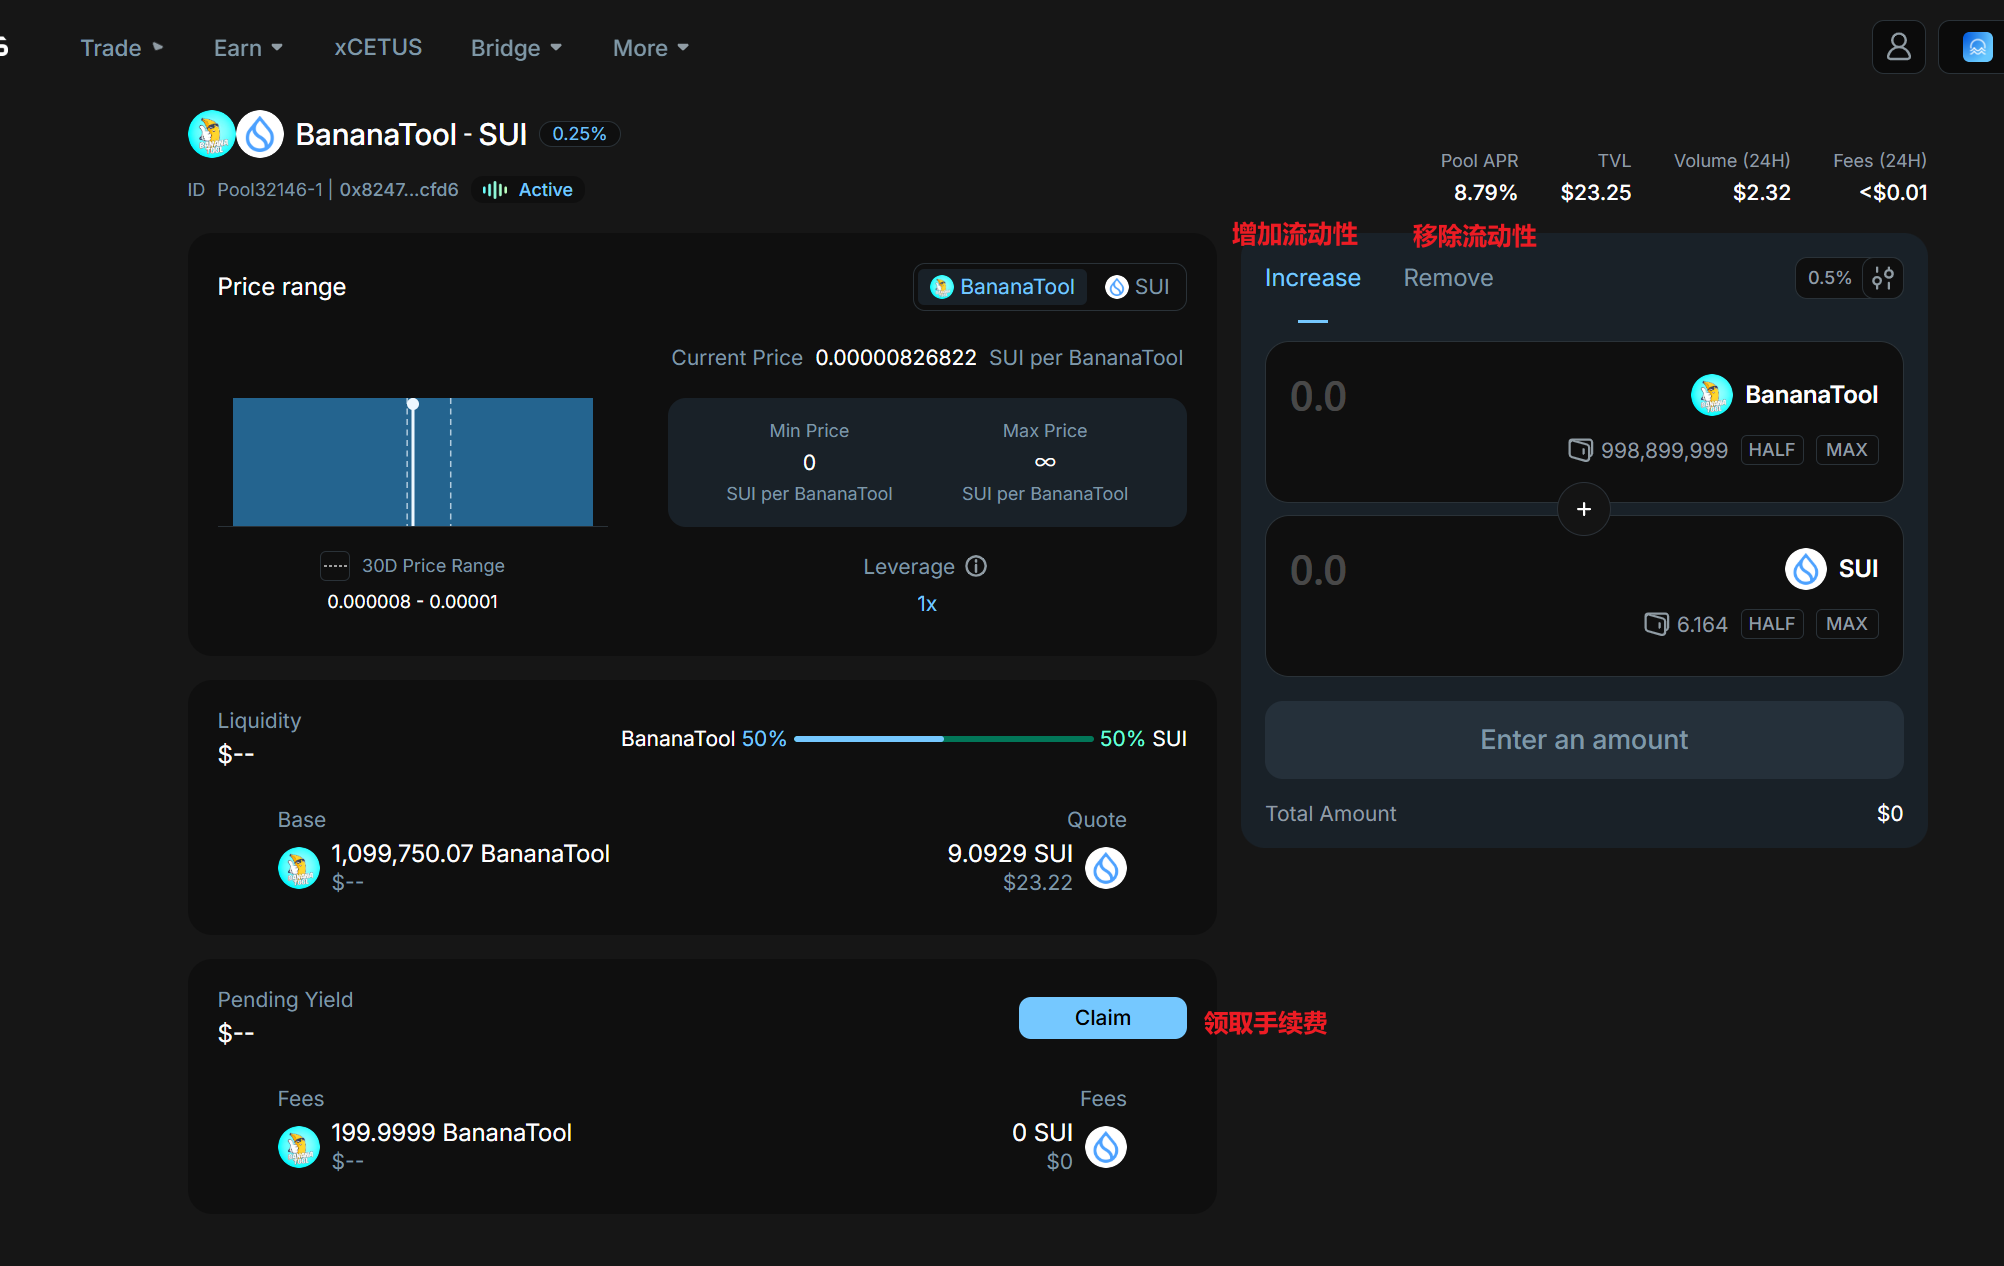Open slippage settings sliders icon
Viewport: 2004px width, 1266px height.
[1883, 278]
